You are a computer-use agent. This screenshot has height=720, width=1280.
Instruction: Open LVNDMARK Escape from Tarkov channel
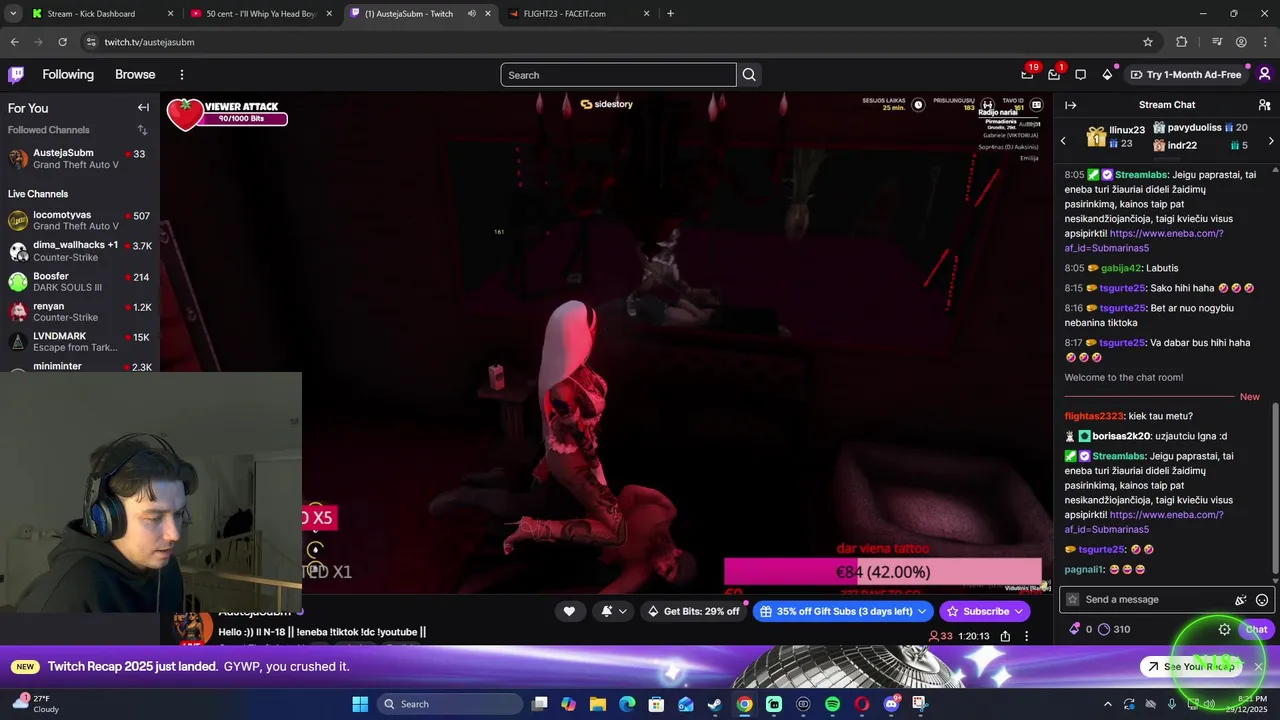[79, 341]
